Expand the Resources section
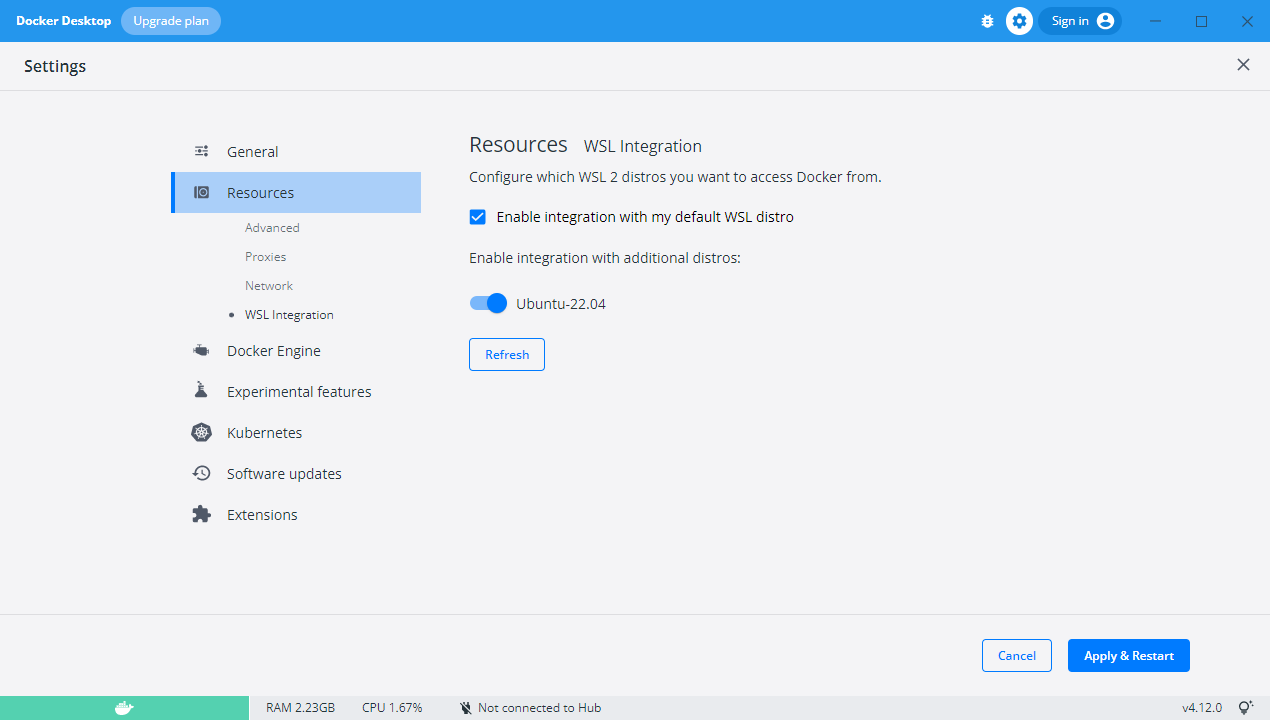1270x720 pixels. pyautogui.click(x=260, y=192)
